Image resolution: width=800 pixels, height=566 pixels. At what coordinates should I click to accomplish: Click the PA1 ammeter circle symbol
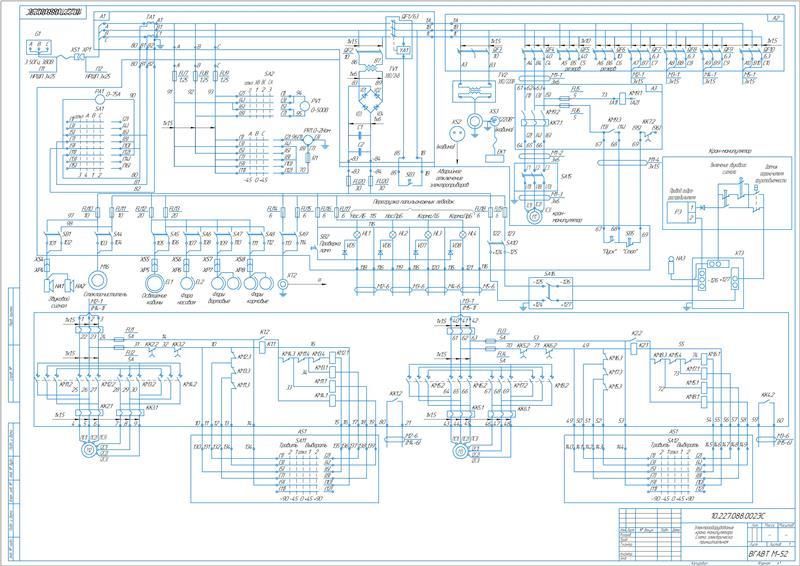pyautogui.click(x=100, y=98)
